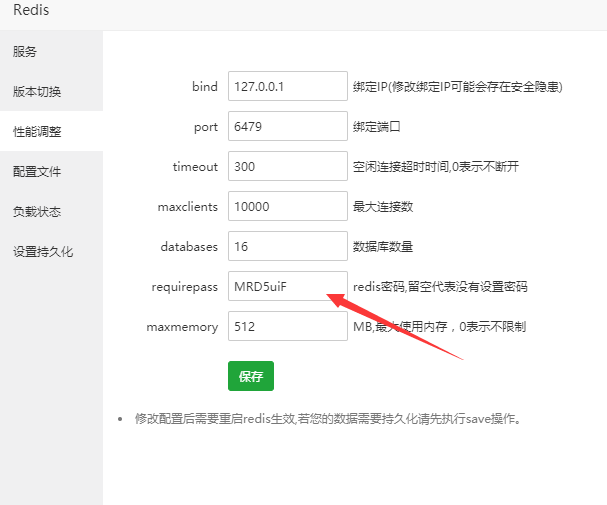Click the bind label
Viewport: 607px width, 505px height.
(x=205, y=86)
